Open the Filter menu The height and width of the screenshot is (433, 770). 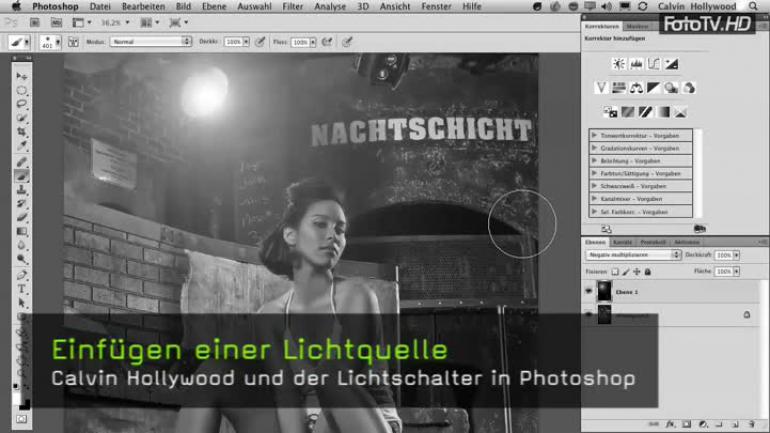coord(292,6)
